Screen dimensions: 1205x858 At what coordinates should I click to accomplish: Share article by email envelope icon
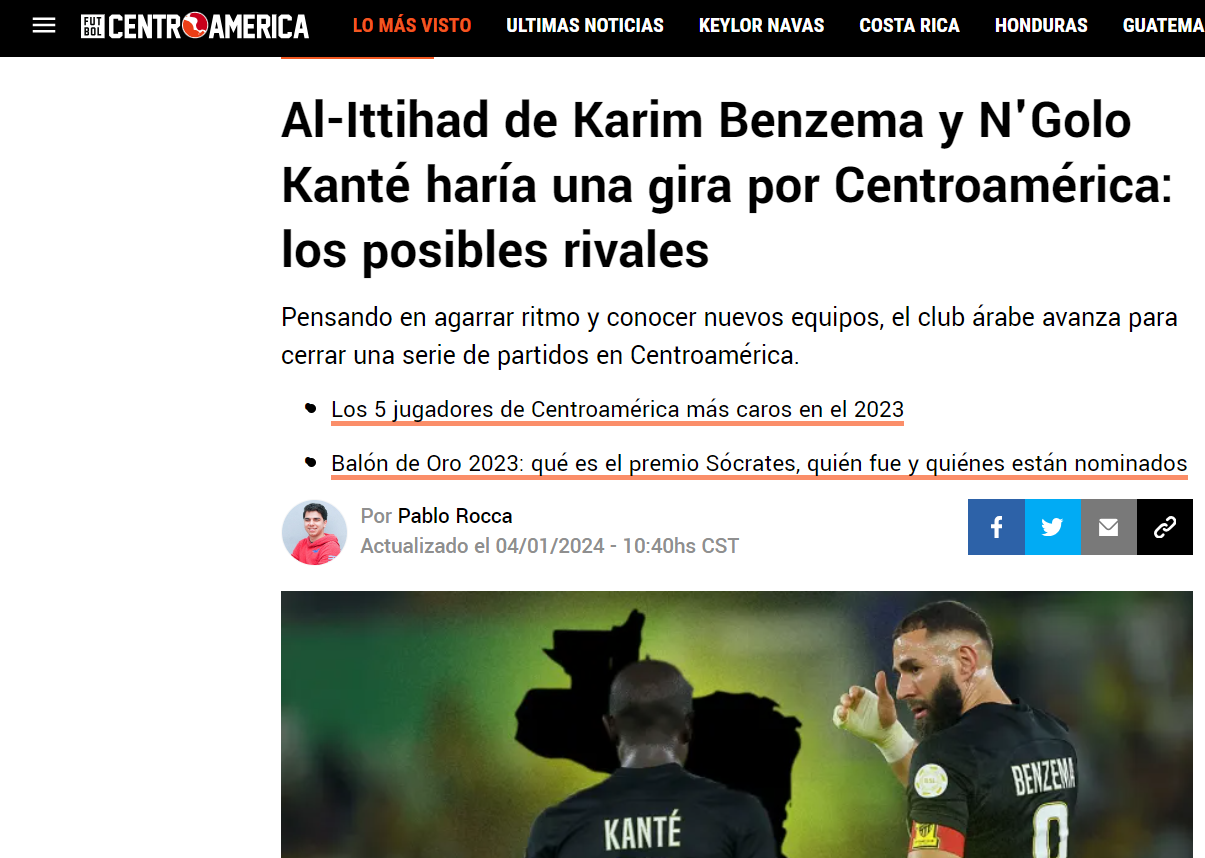tap(1108, 527)
